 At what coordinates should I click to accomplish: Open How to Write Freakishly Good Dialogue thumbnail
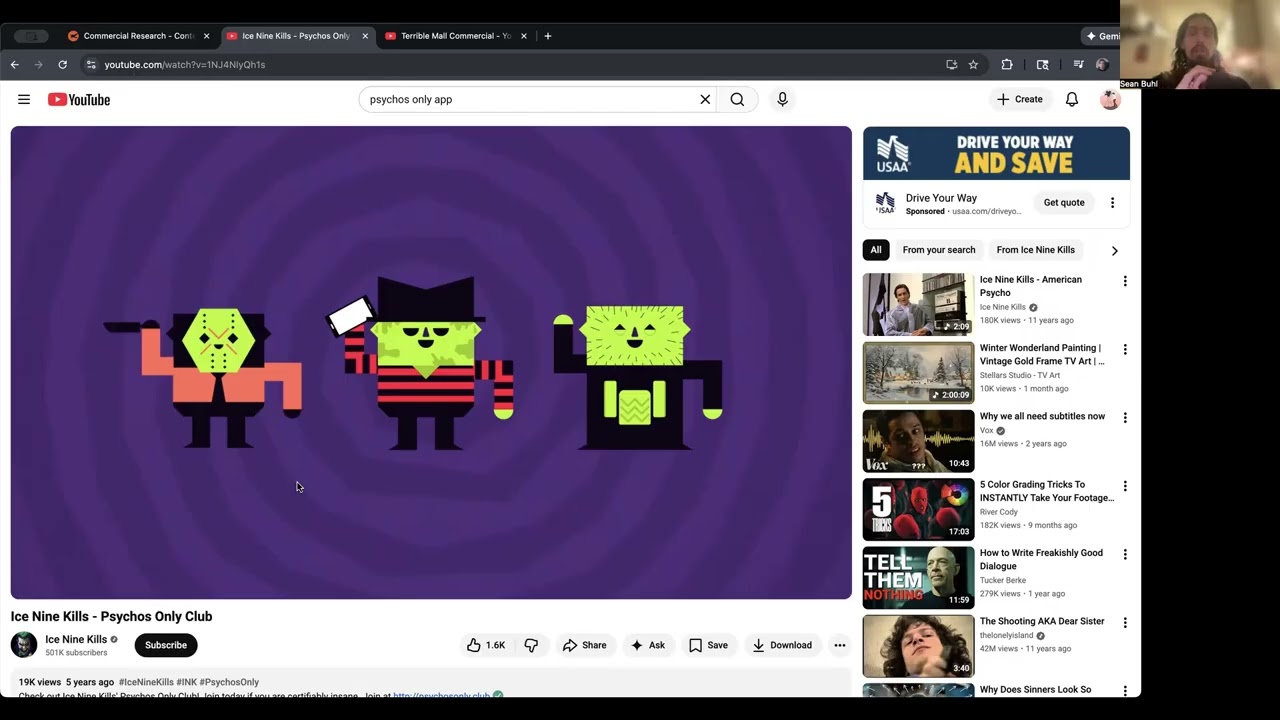918,577
